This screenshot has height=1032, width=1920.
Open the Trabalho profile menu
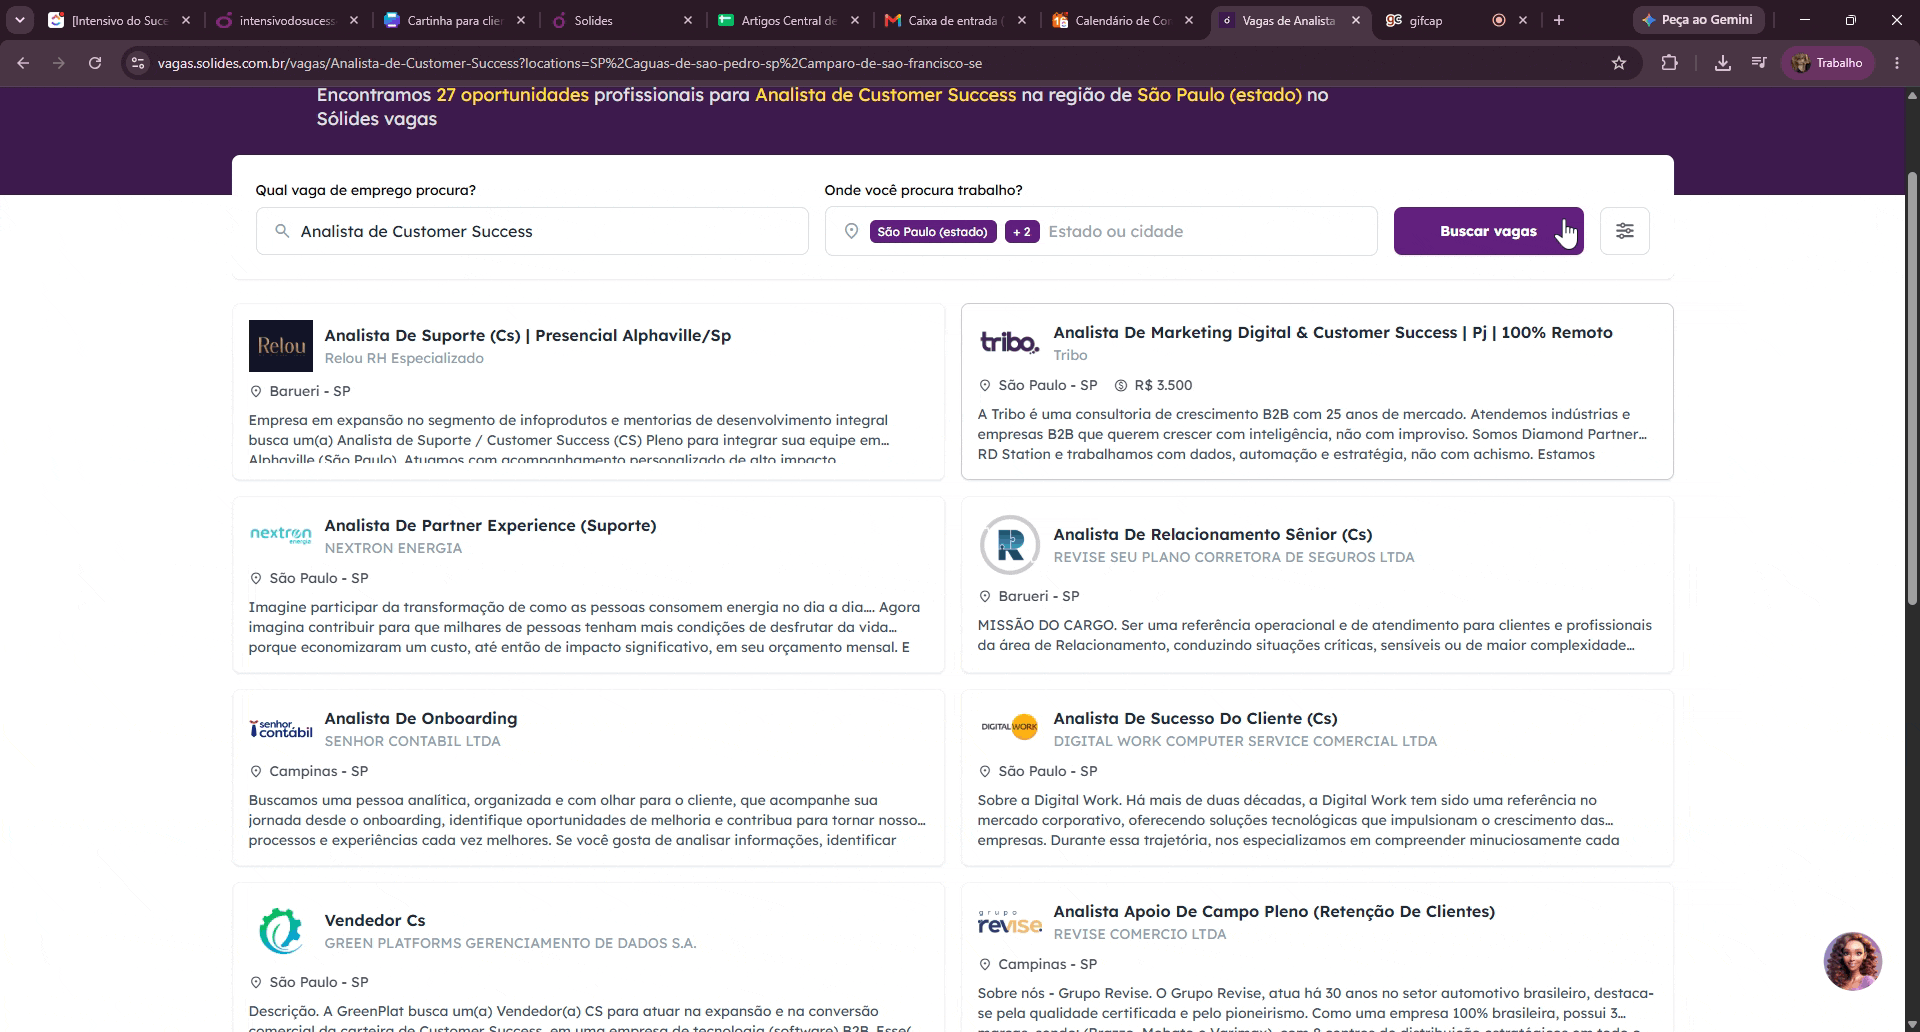(1827, 63)
